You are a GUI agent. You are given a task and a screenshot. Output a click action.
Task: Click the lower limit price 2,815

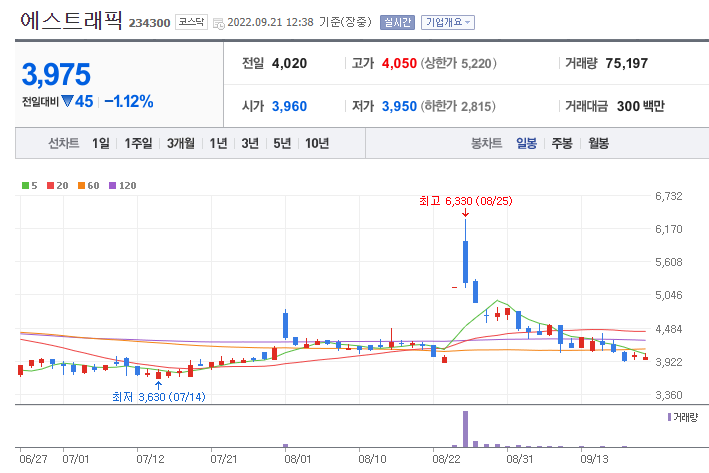(476, 106)
